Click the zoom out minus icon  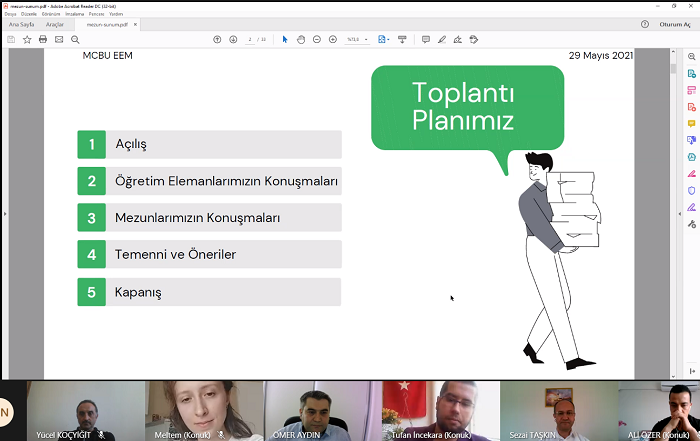pyautogui.click(x=317, y=39)
